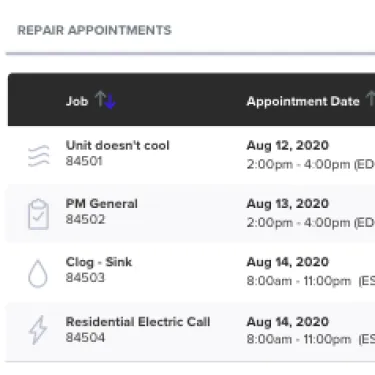This screenshot has width=375, height=375.
Task: Open the REPAIR APPOINTMENTS tab
Action: [x=94, y=30]
